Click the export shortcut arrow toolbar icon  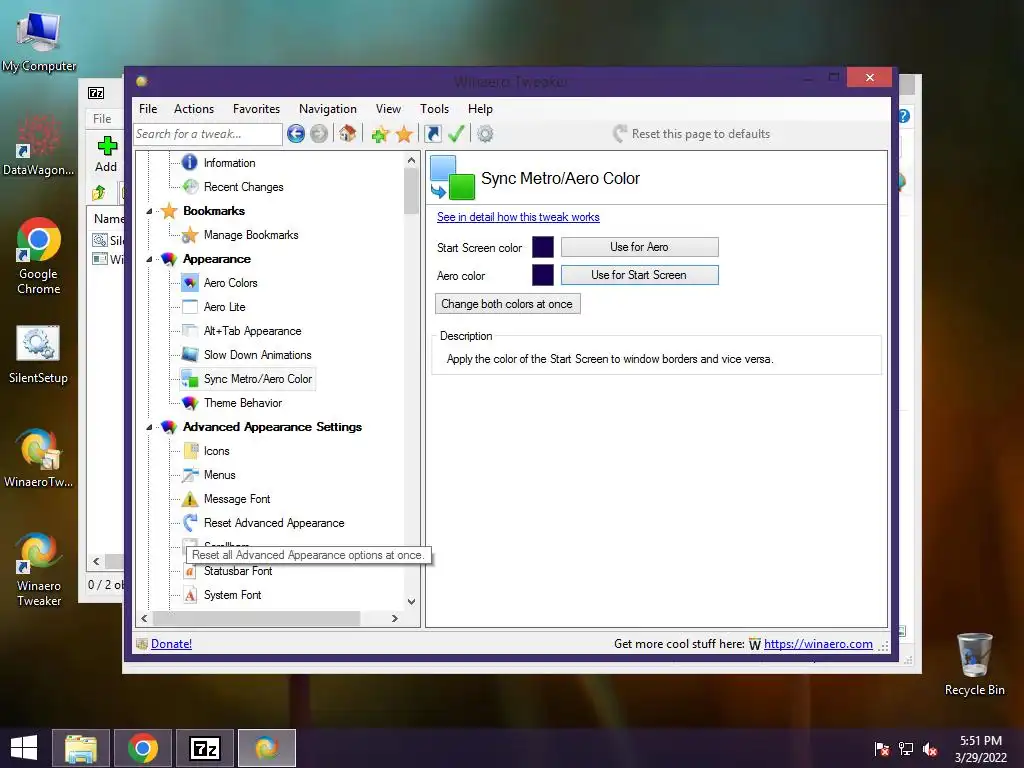point(432,134)
